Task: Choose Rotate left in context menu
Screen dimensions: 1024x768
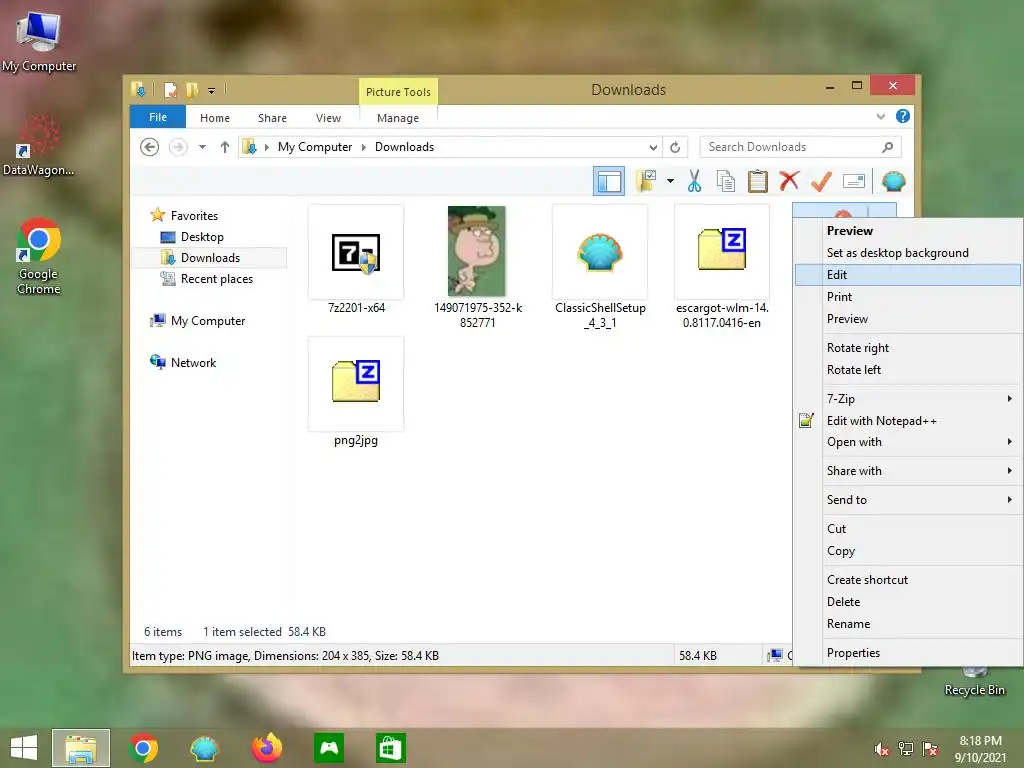Action: [908, 370]
